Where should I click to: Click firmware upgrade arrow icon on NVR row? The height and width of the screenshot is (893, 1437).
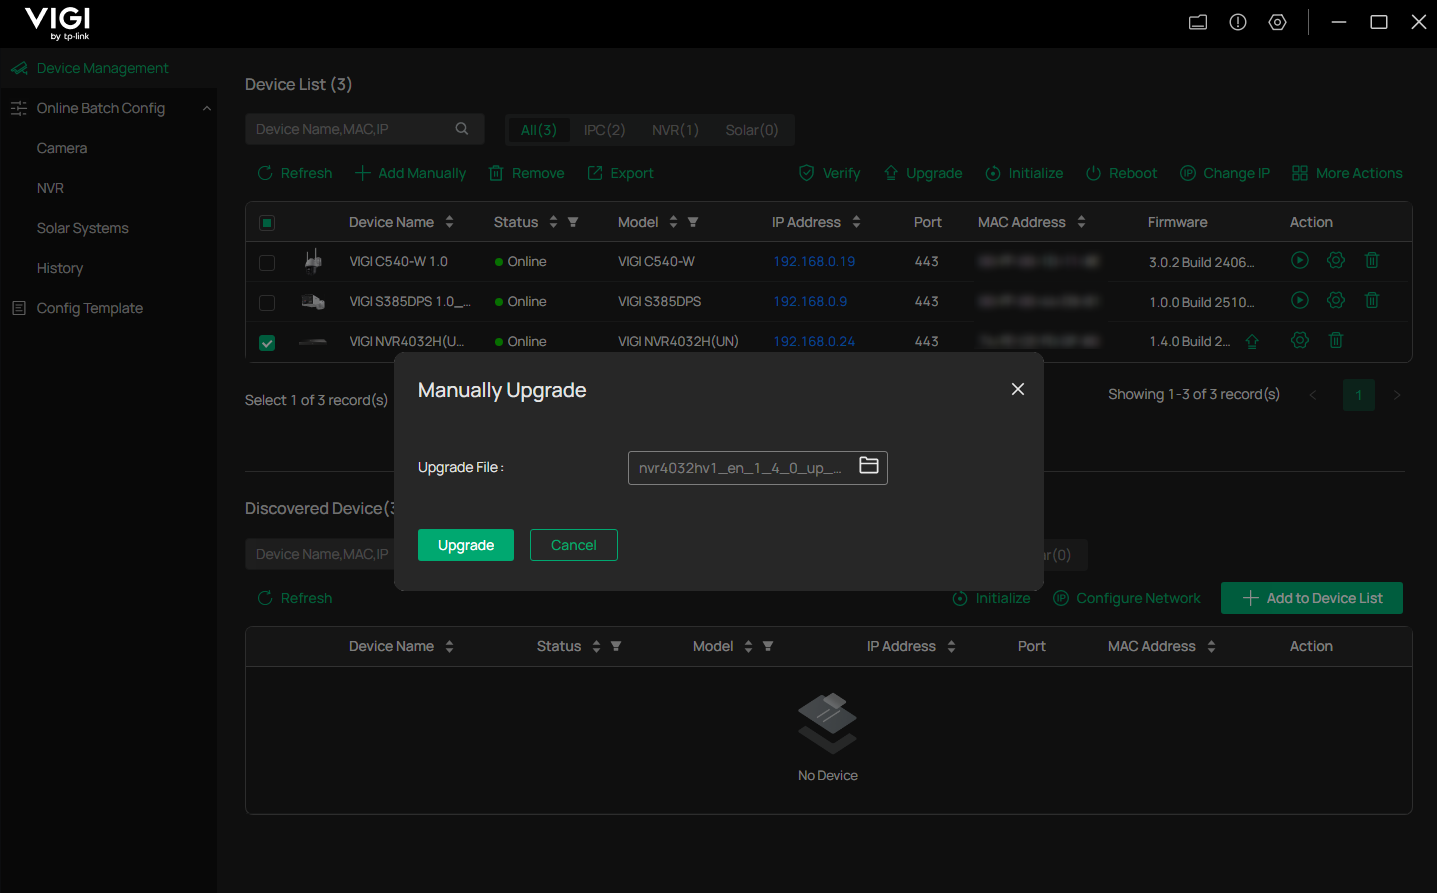pyautogui.click(x=1252, y=341)
